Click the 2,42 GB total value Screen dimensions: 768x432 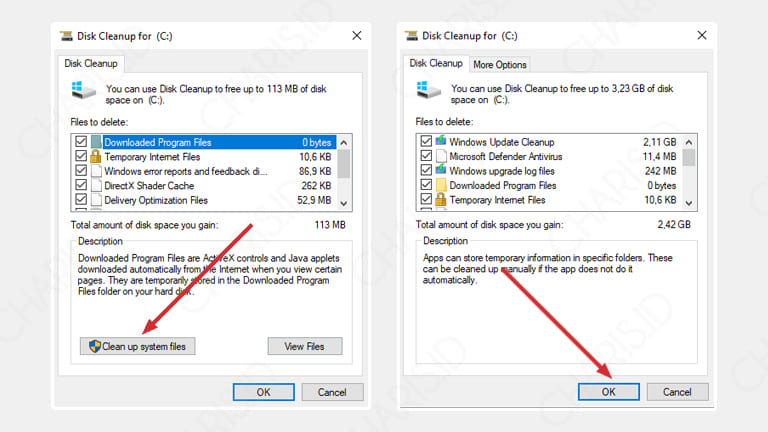coord(674,224)
